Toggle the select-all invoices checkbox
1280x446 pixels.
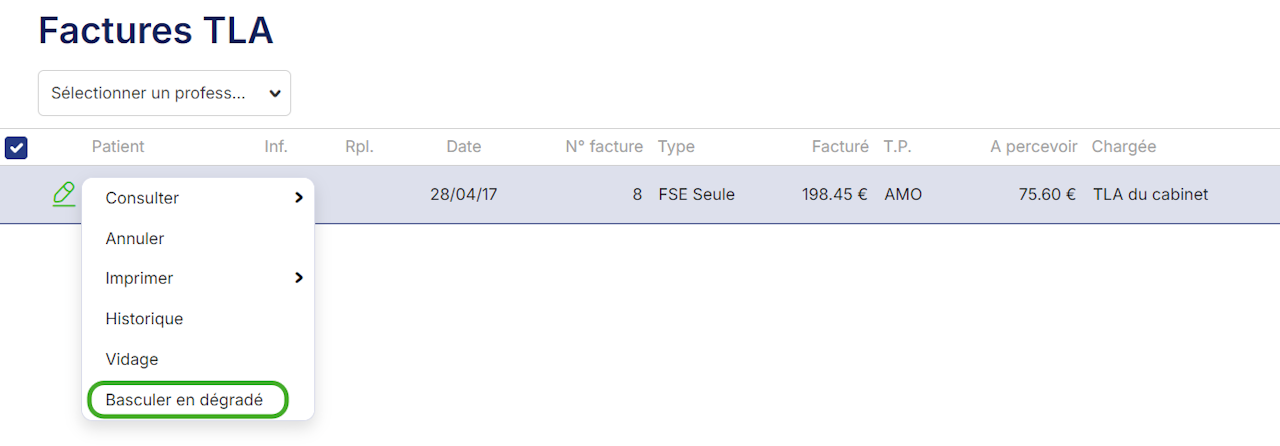pyautogui.click(x=16, y=148)
